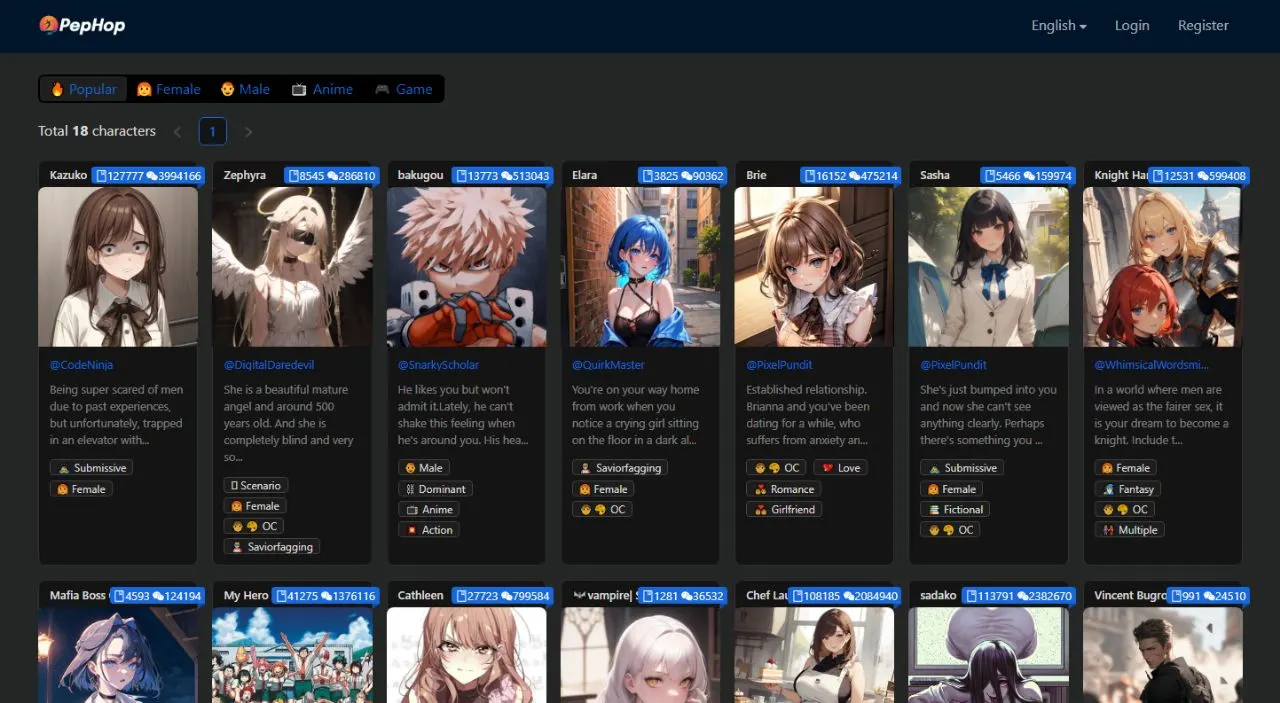Click the Register link

pyautogui.click(x=1203, y=26)
